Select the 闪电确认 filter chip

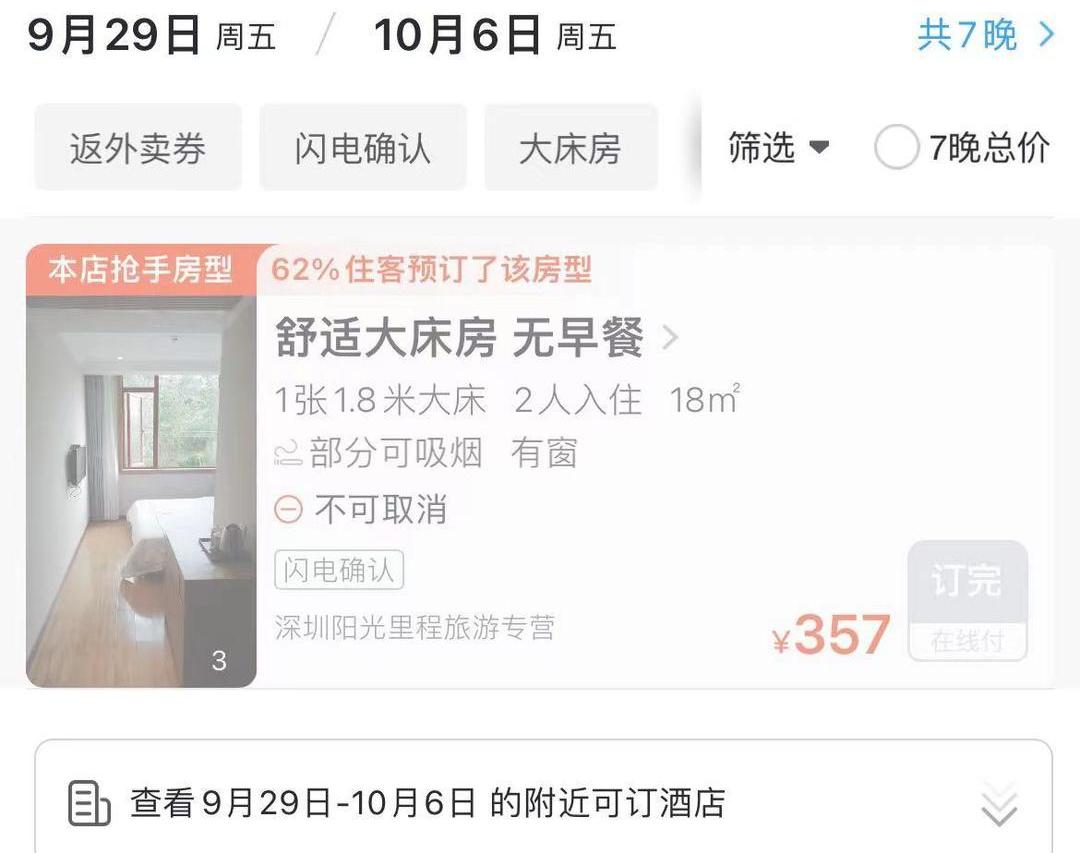point(363,147)
